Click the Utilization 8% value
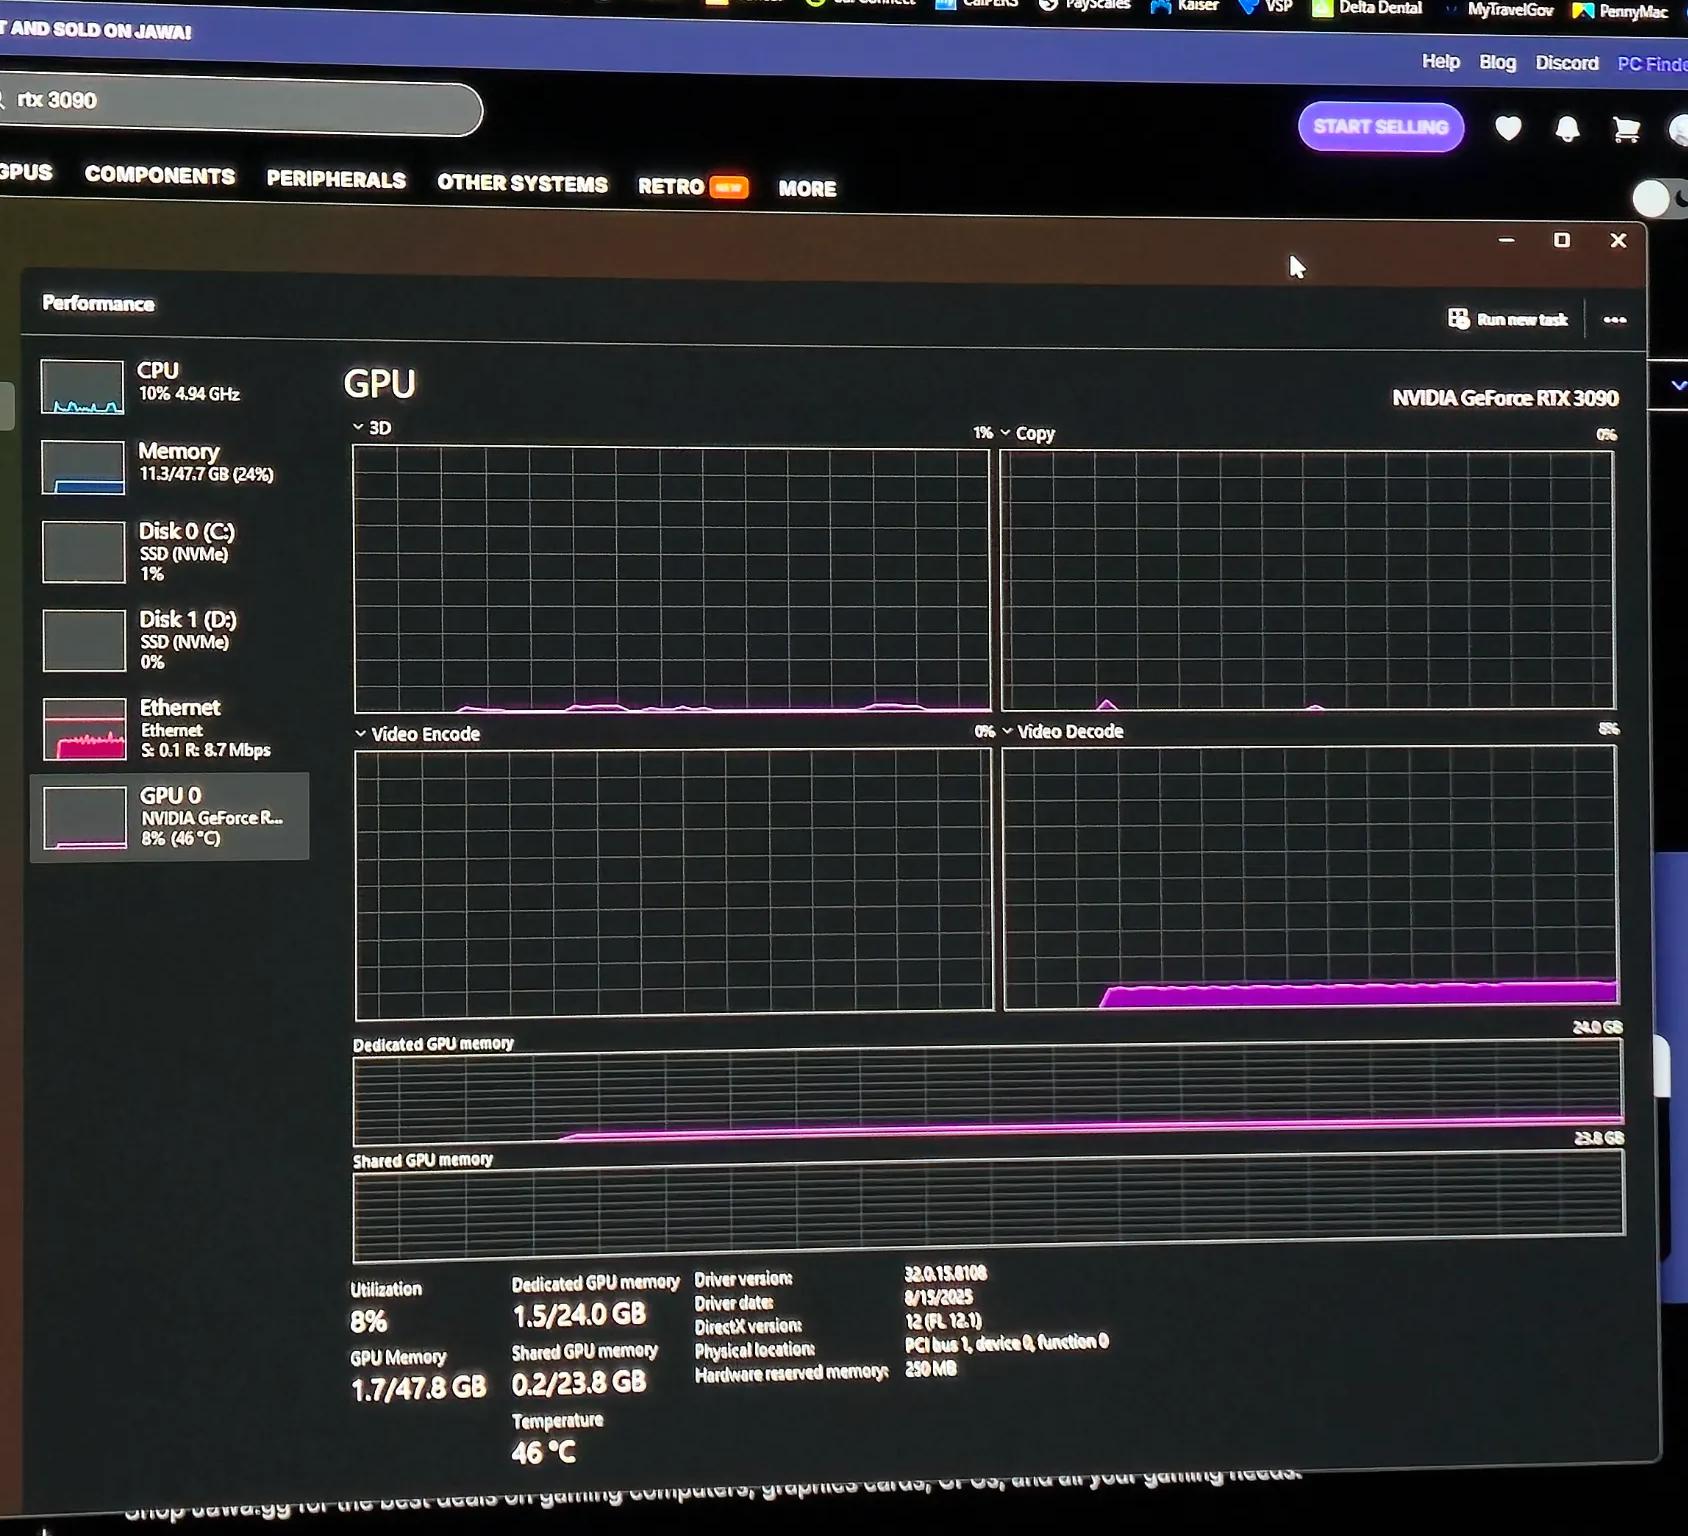1688x1536 pixels. [x=368, y=1322]
